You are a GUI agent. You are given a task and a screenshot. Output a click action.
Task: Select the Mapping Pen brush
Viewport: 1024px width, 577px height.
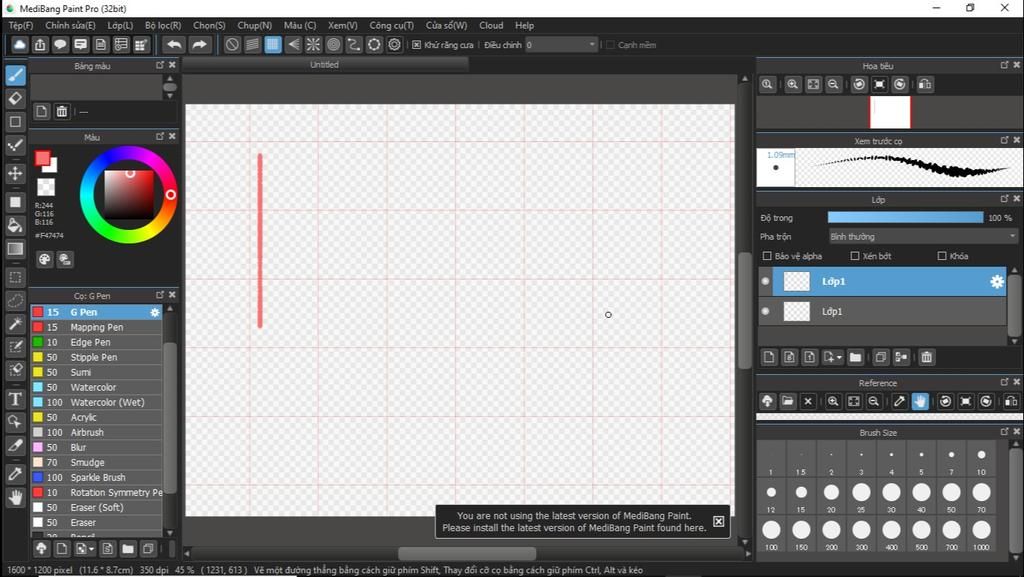click(x=97, y=327)
